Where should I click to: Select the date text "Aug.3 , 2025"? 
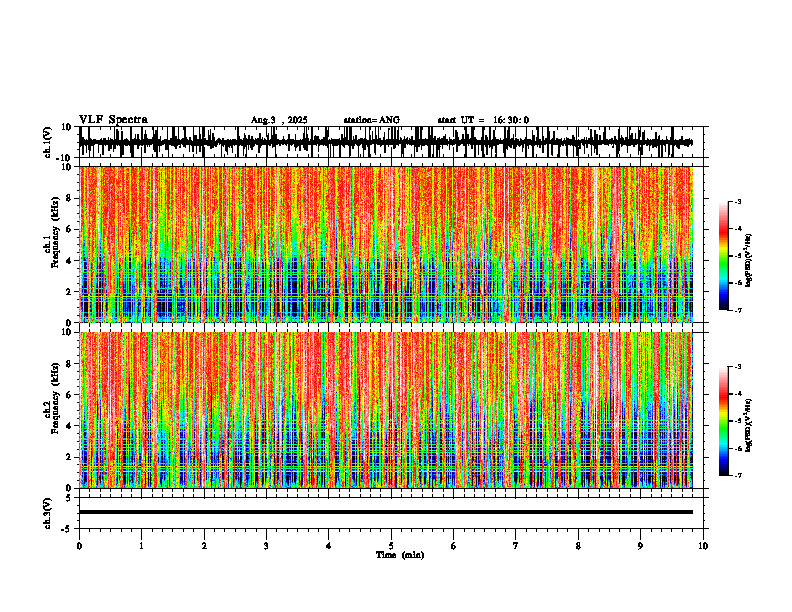click(279, 120)
